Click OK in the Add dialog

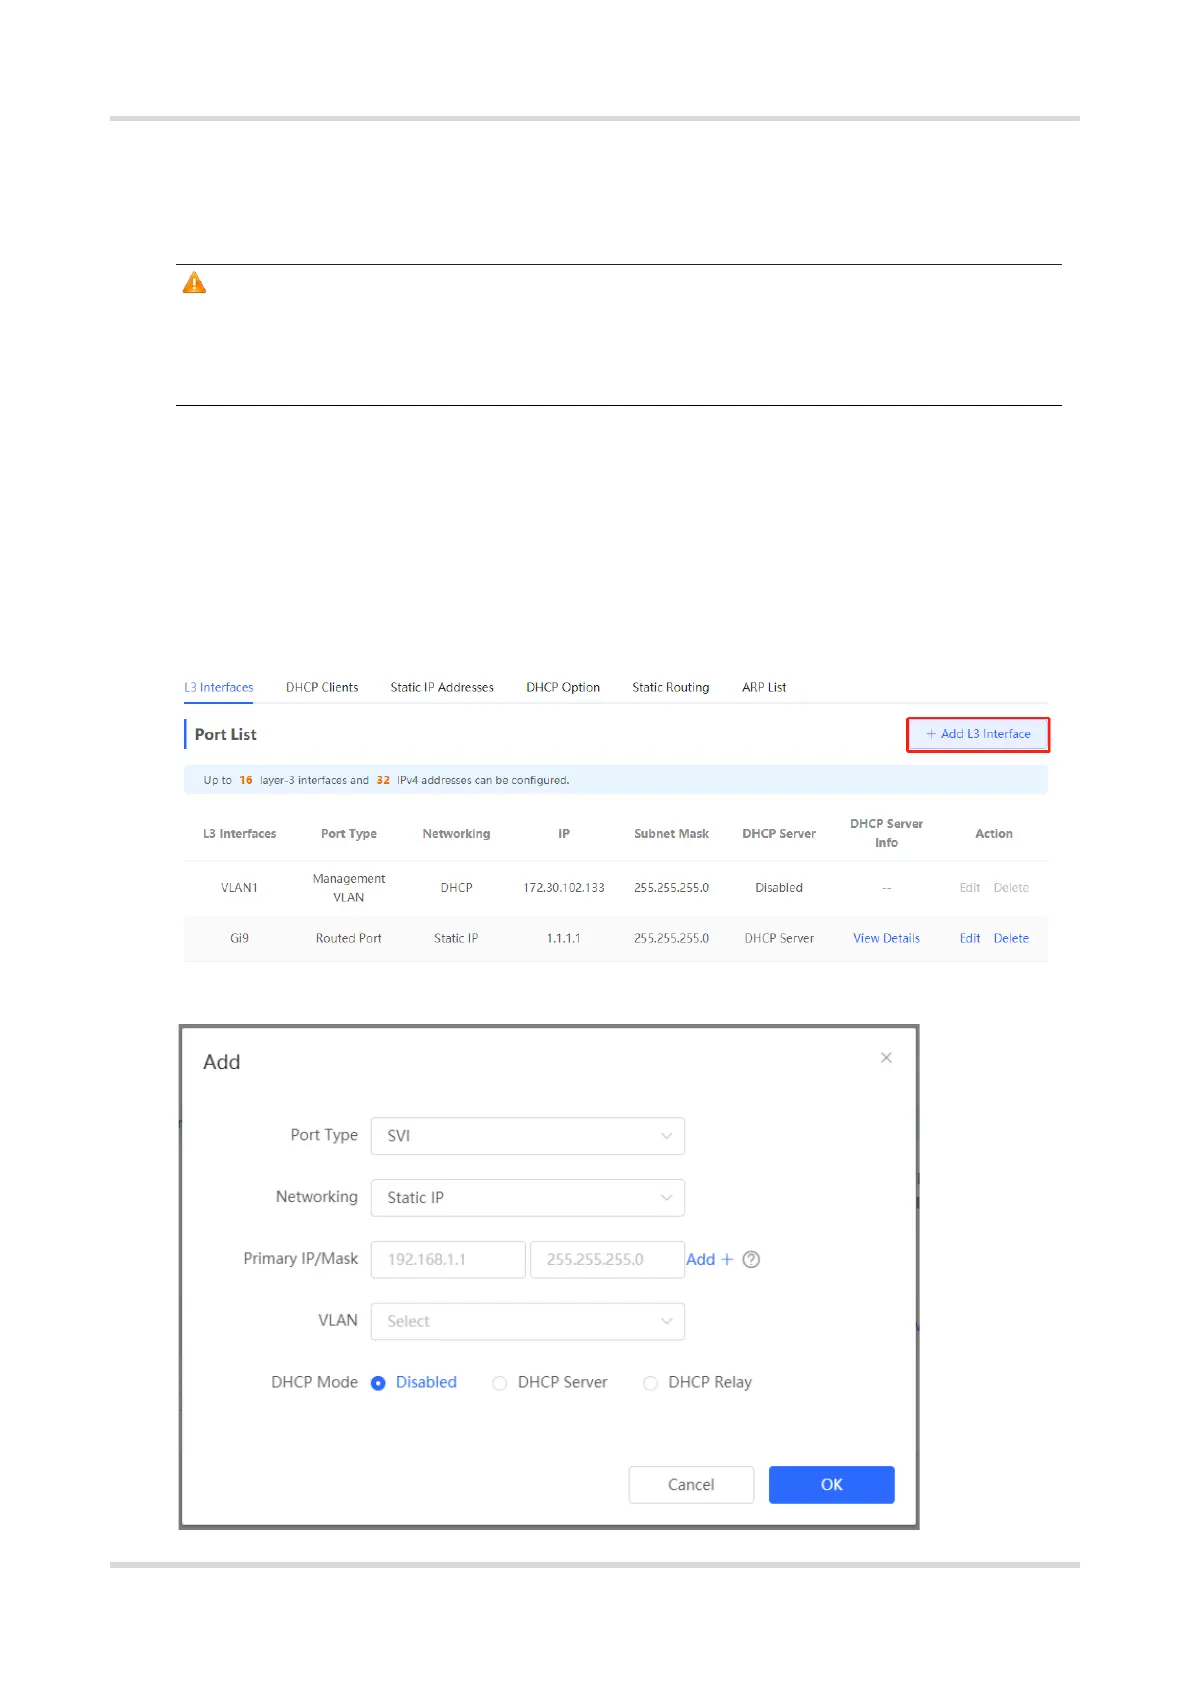[x=832, y=1485]
